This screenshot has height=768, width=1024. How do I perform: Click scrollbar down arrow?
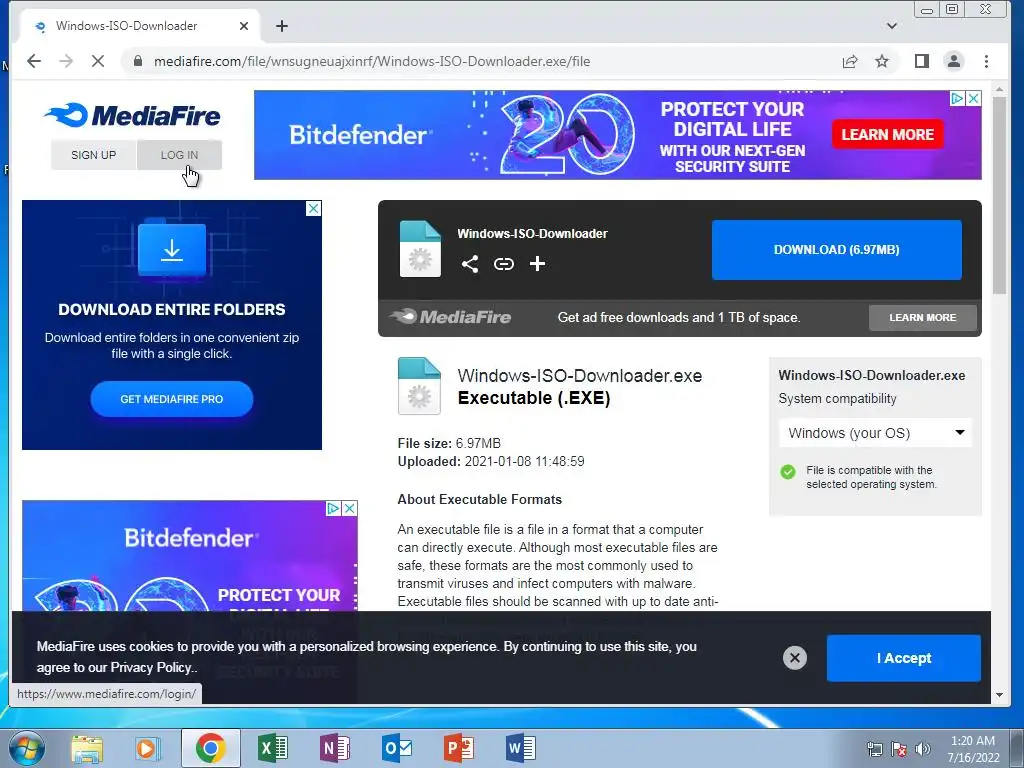tap(999, 695)
